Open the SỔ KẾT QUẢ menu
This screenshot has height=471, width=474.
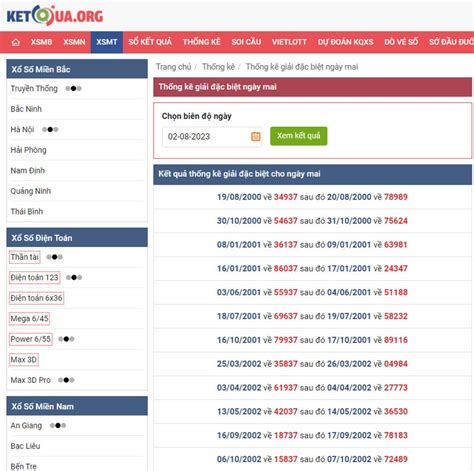(150, 42)
